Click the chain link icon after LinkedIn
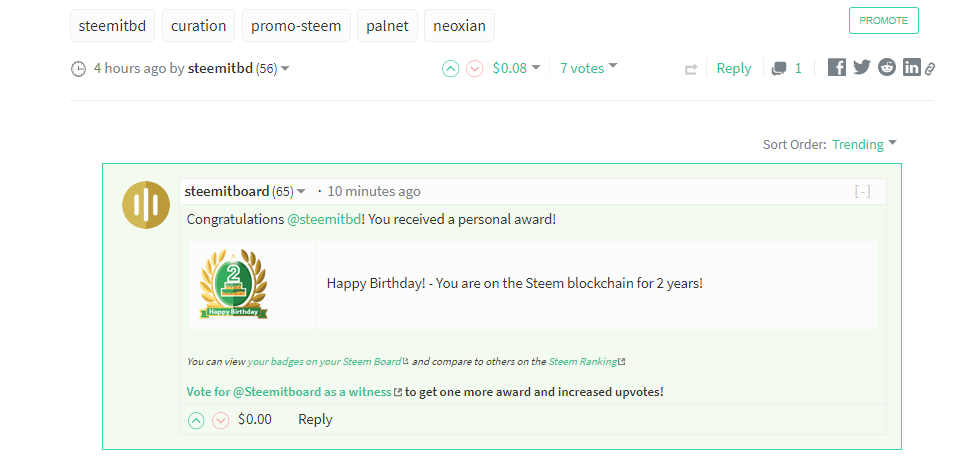 point(930,69)
